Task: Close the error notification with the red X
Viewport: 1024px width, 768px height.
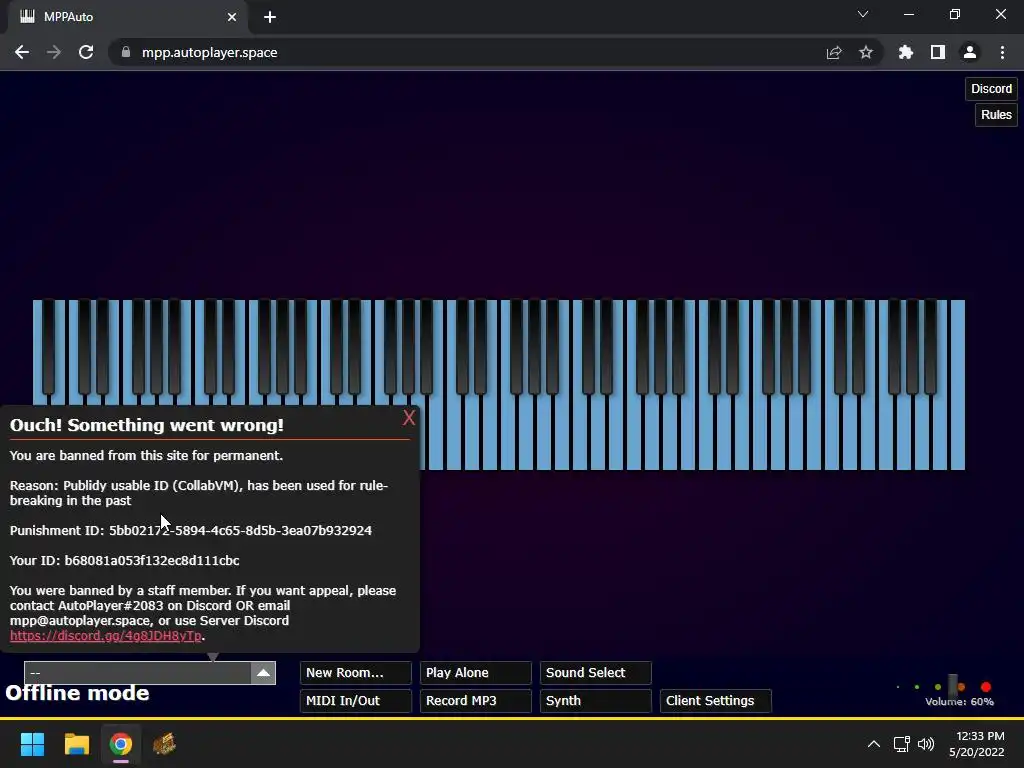Action: 409,418
